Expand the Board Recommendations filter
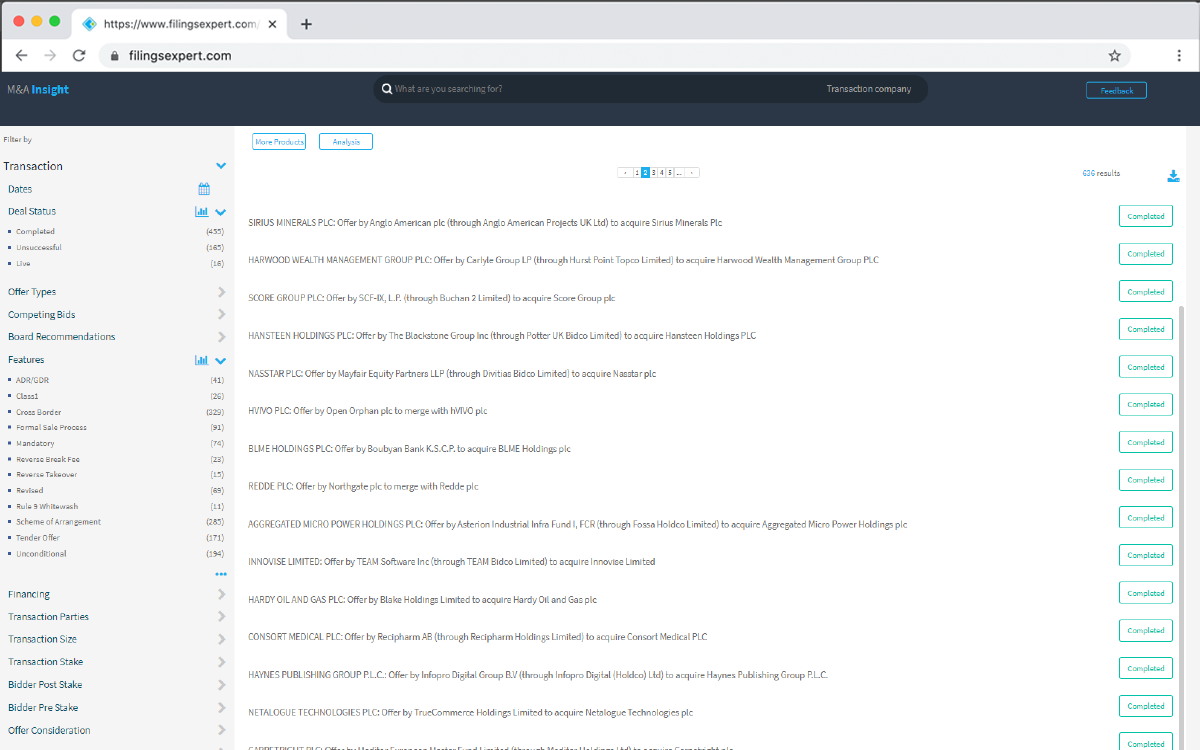This screenshot has width=1200, height=750. 222,337
